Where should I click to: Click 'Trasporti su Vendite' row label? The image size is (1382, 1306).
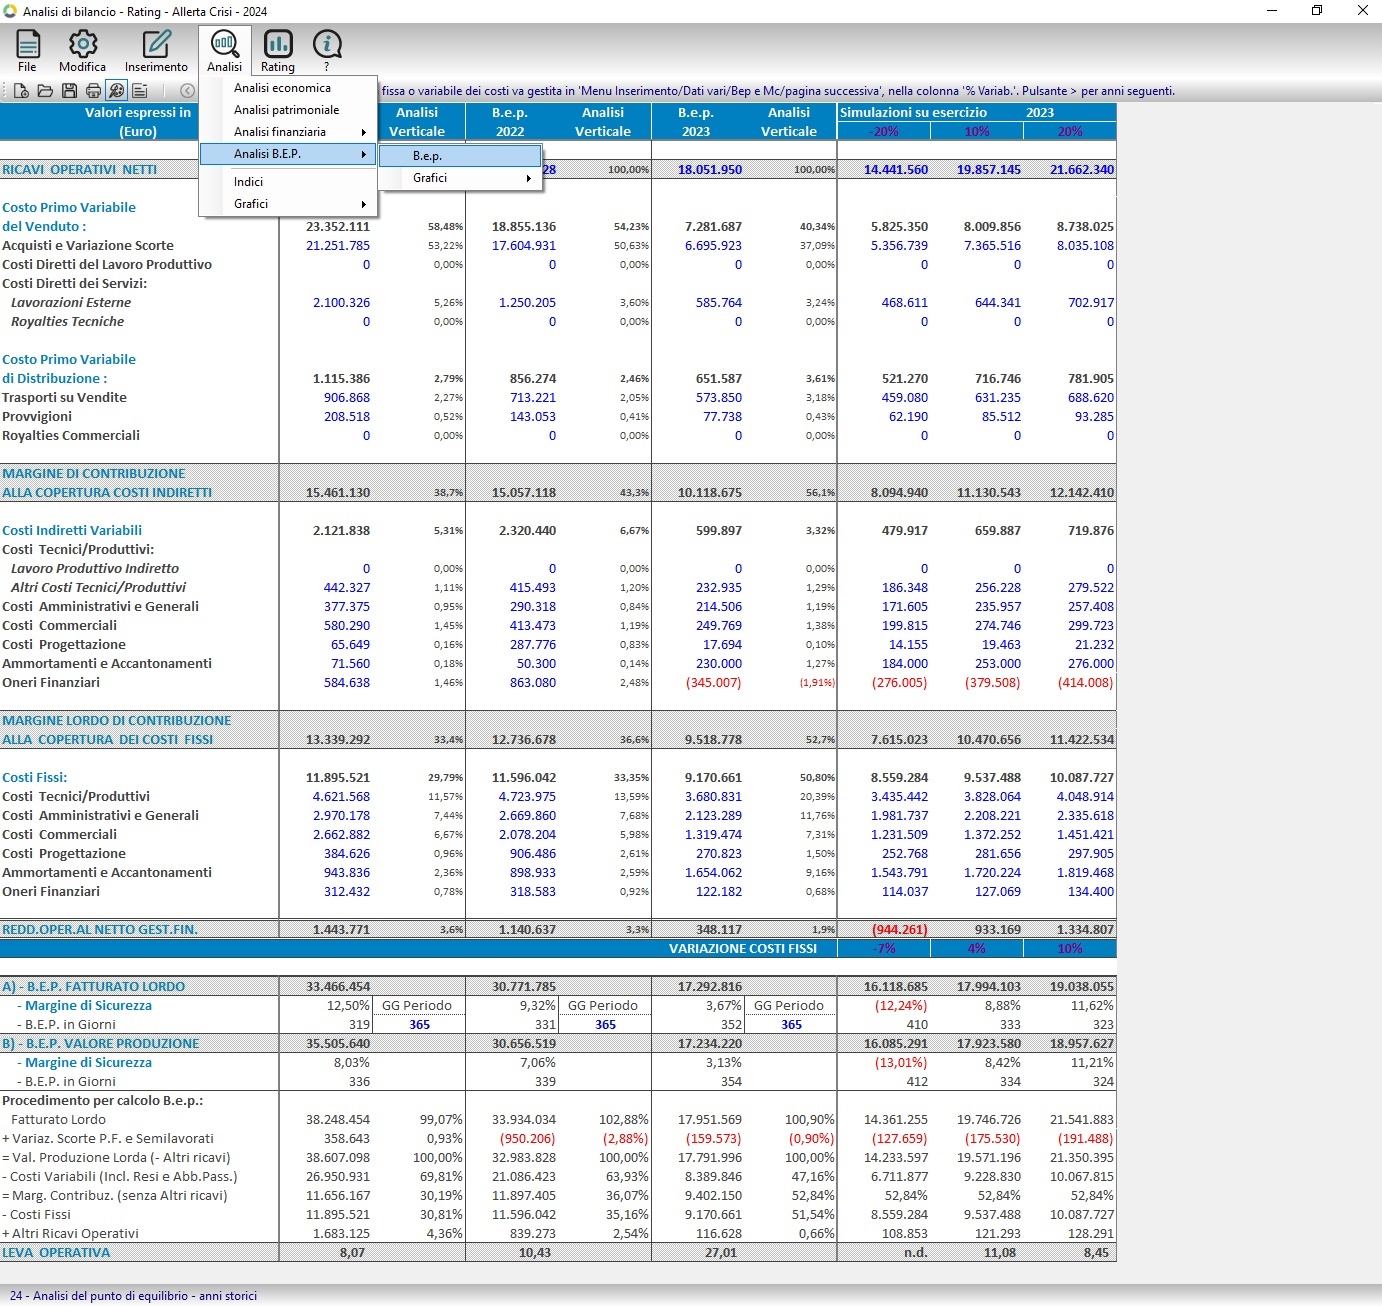point(65,398)
